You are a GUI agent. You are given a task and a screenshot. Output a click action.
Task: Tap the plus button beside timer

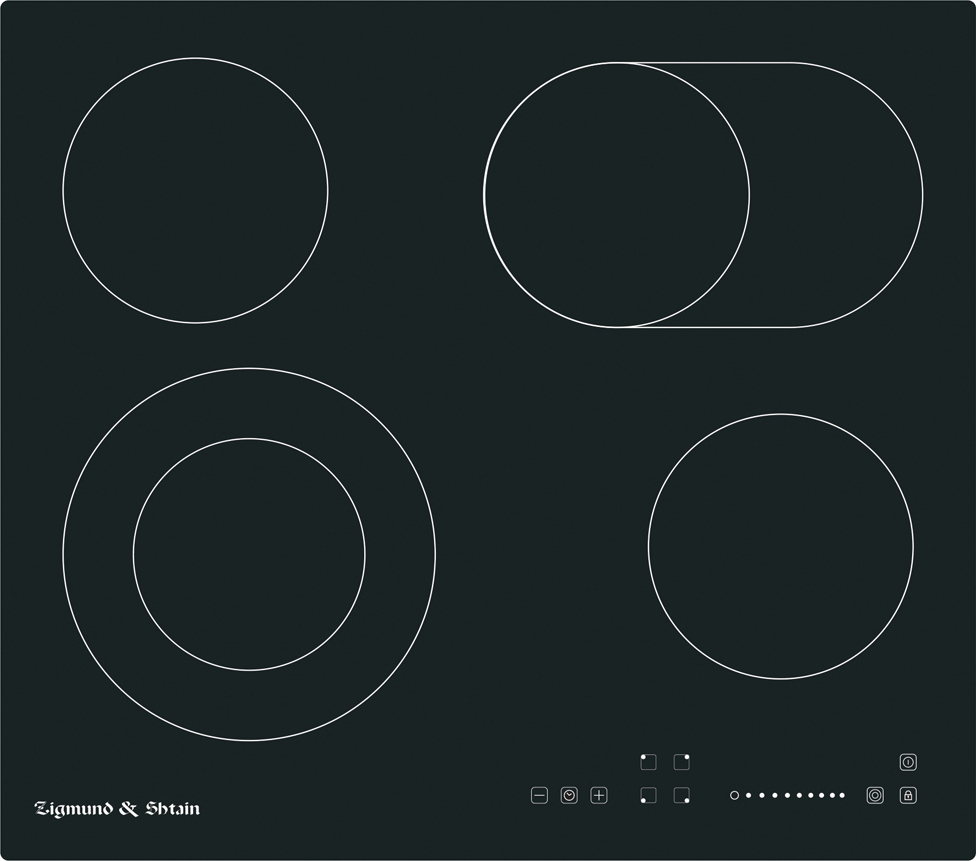(599, 795)
